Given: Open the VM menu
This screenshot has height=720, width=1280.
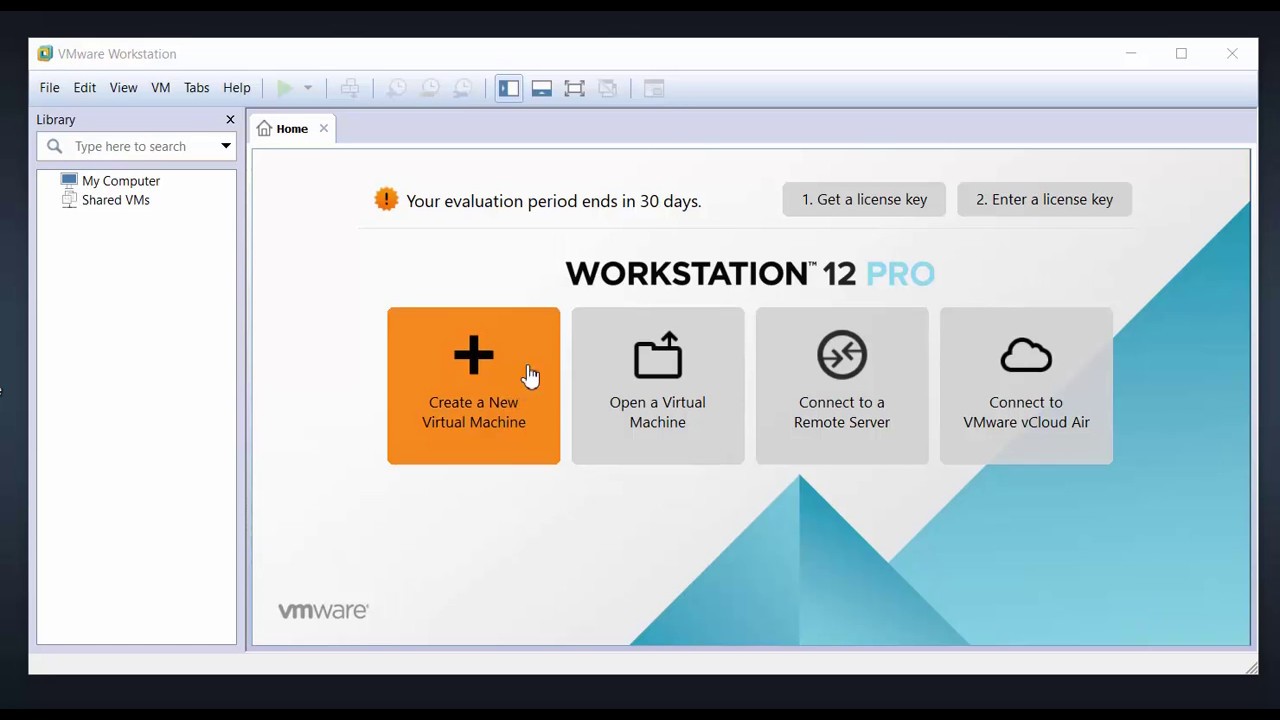Looking at the screenshot, I should [x=161, y=88].
